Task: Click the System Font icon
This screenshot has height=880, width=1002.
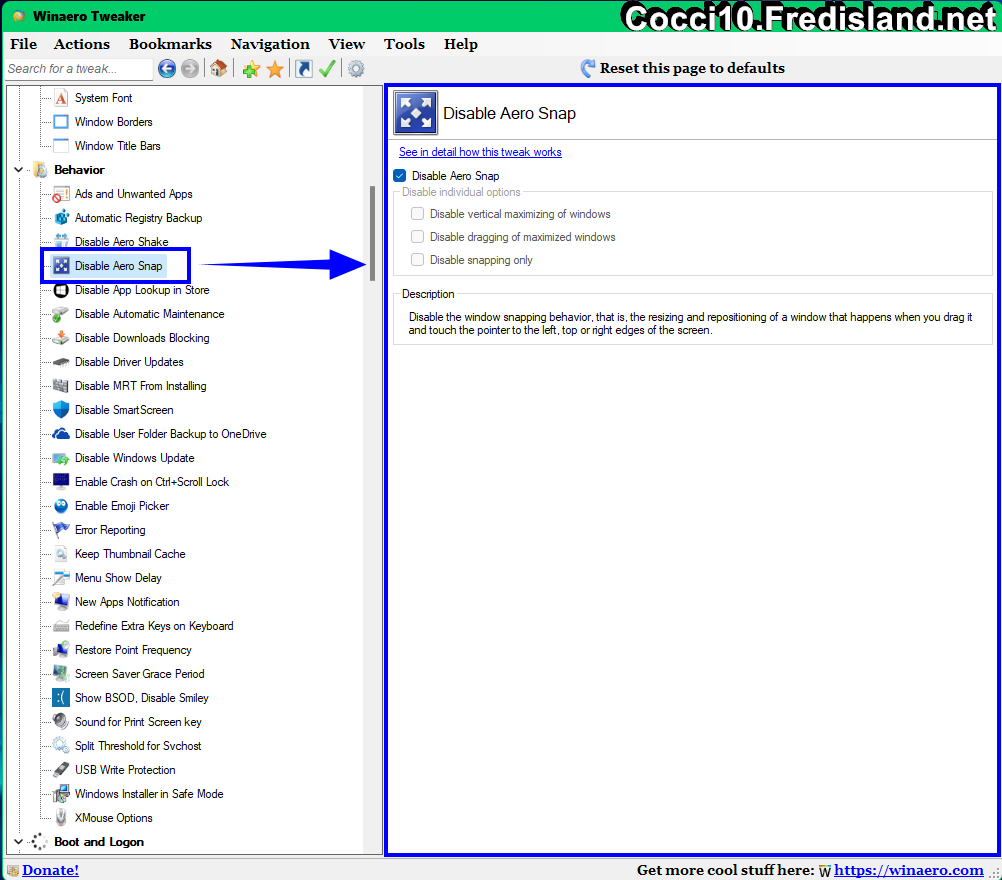Action: coord(61,98)
